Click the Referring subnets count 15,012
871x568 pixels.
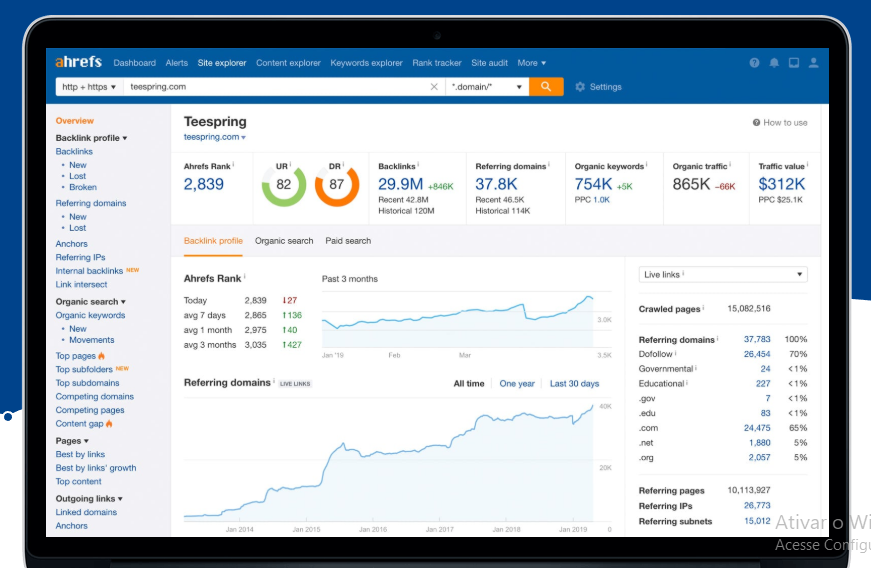coord(757,521)
